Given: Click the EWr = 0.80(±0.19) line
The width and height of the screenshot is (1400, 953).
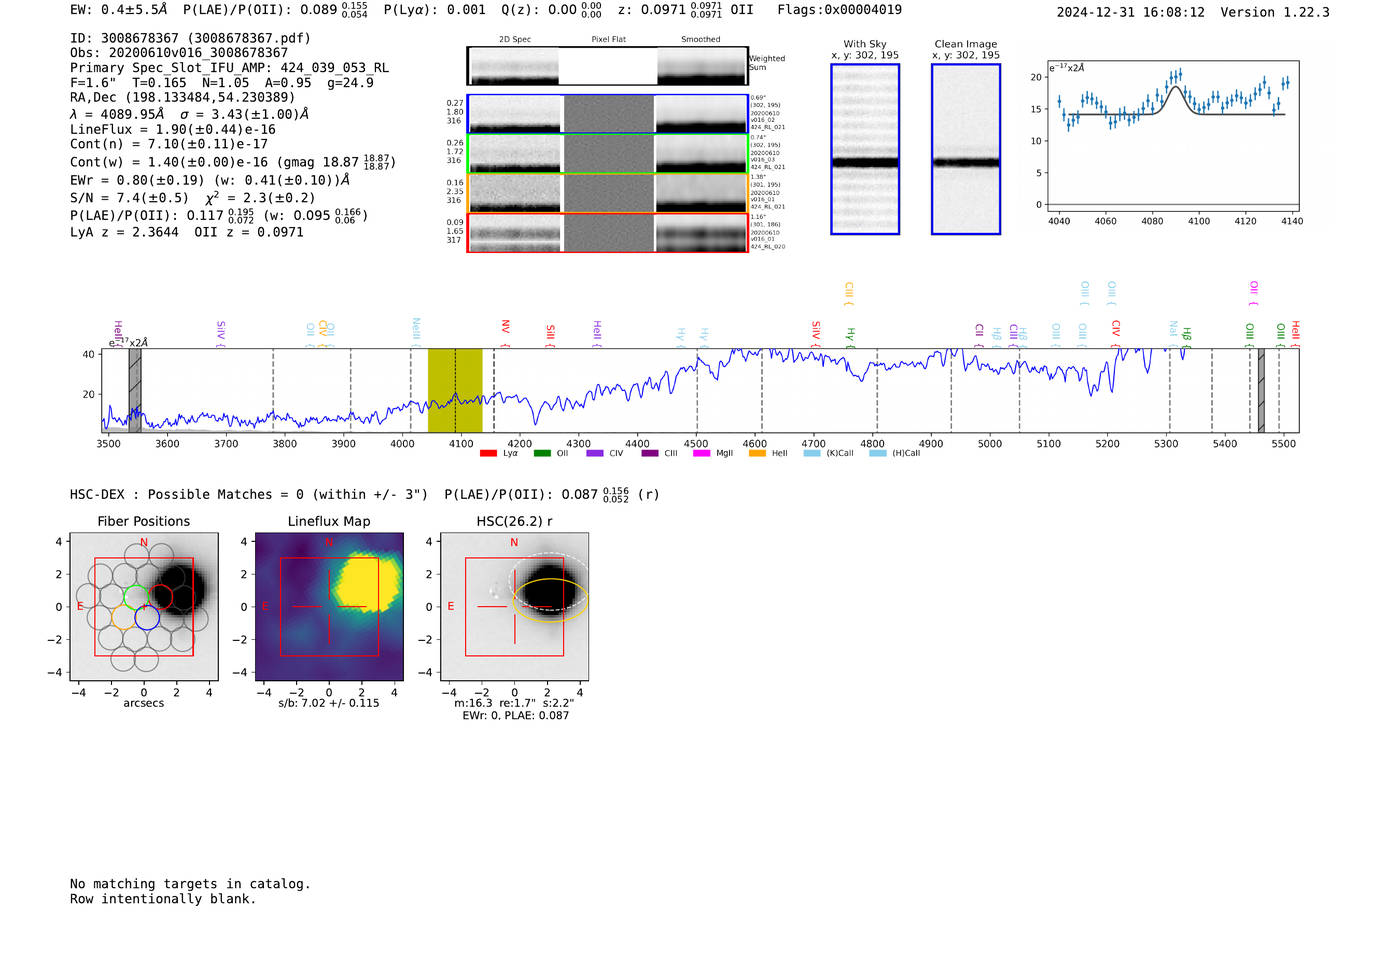Looking at the screenshot, I should coord(210,180).
